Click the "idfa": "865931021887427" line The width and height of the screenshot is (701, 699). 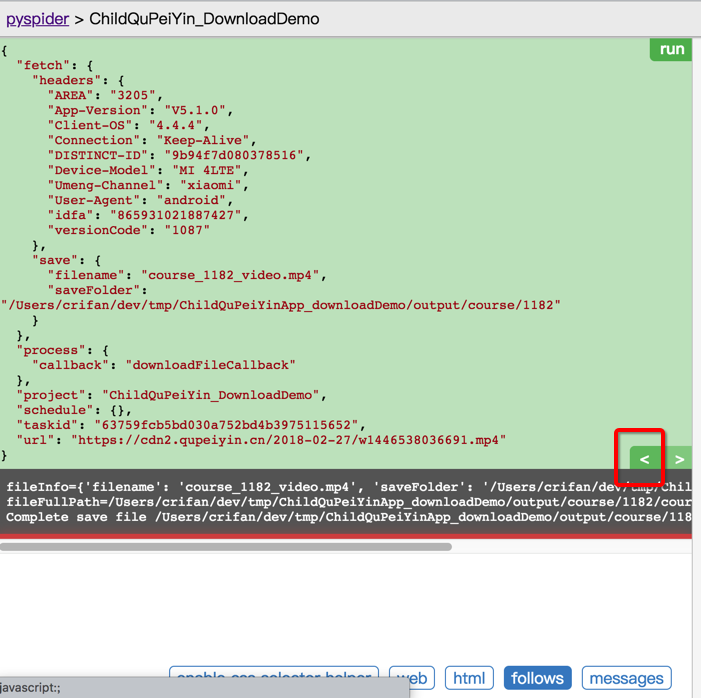148,215
